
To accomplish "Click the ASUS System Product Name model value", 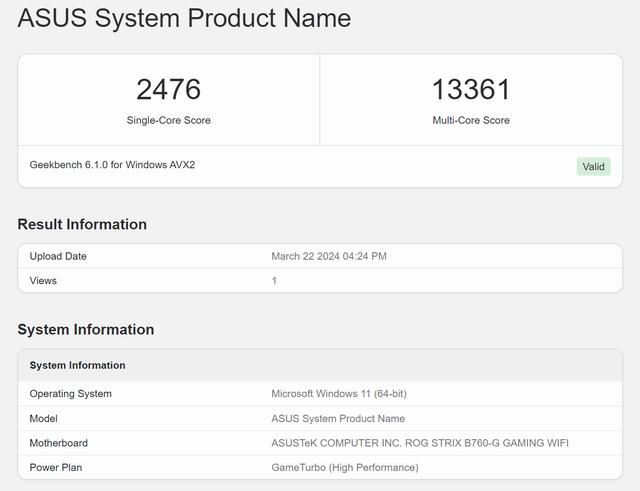I will pyautogui.click(x=338, y=419).
